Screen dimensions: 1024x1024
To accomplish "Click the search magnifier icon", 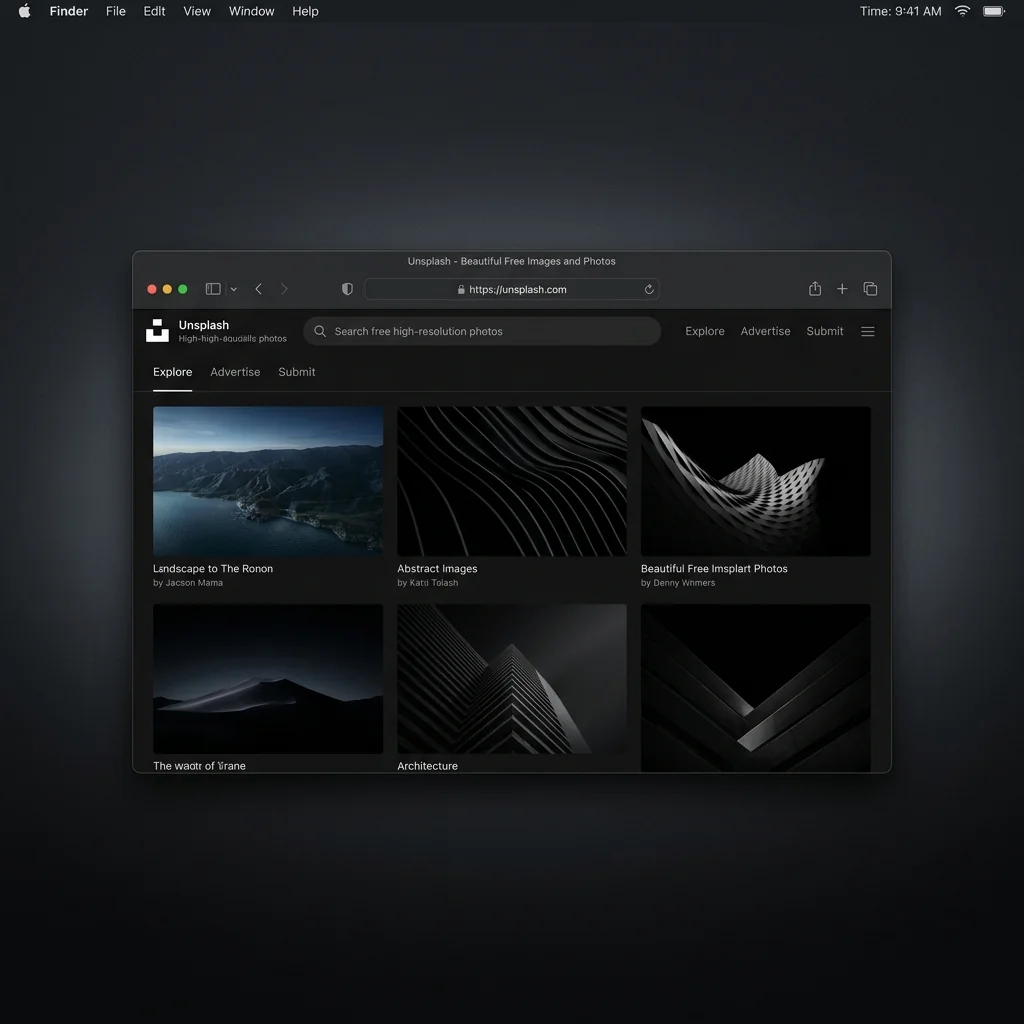I will pyautogui.click(x=320, y=331).
